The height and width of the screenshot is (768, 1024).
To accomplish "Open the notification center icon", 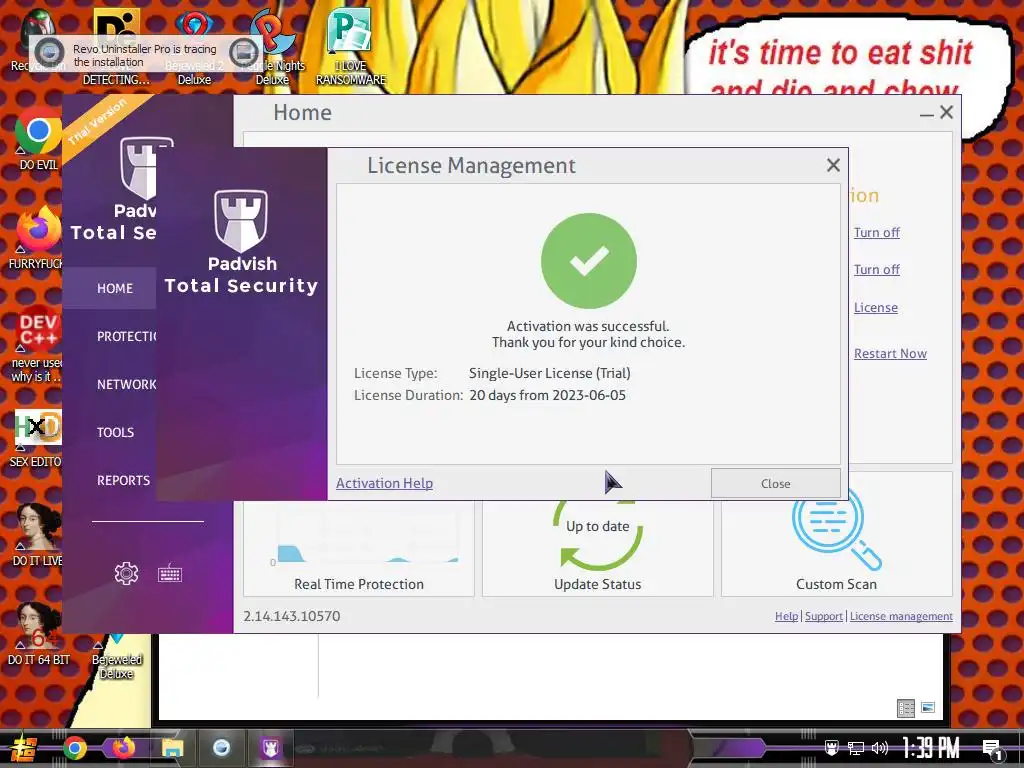I will 992,748.
